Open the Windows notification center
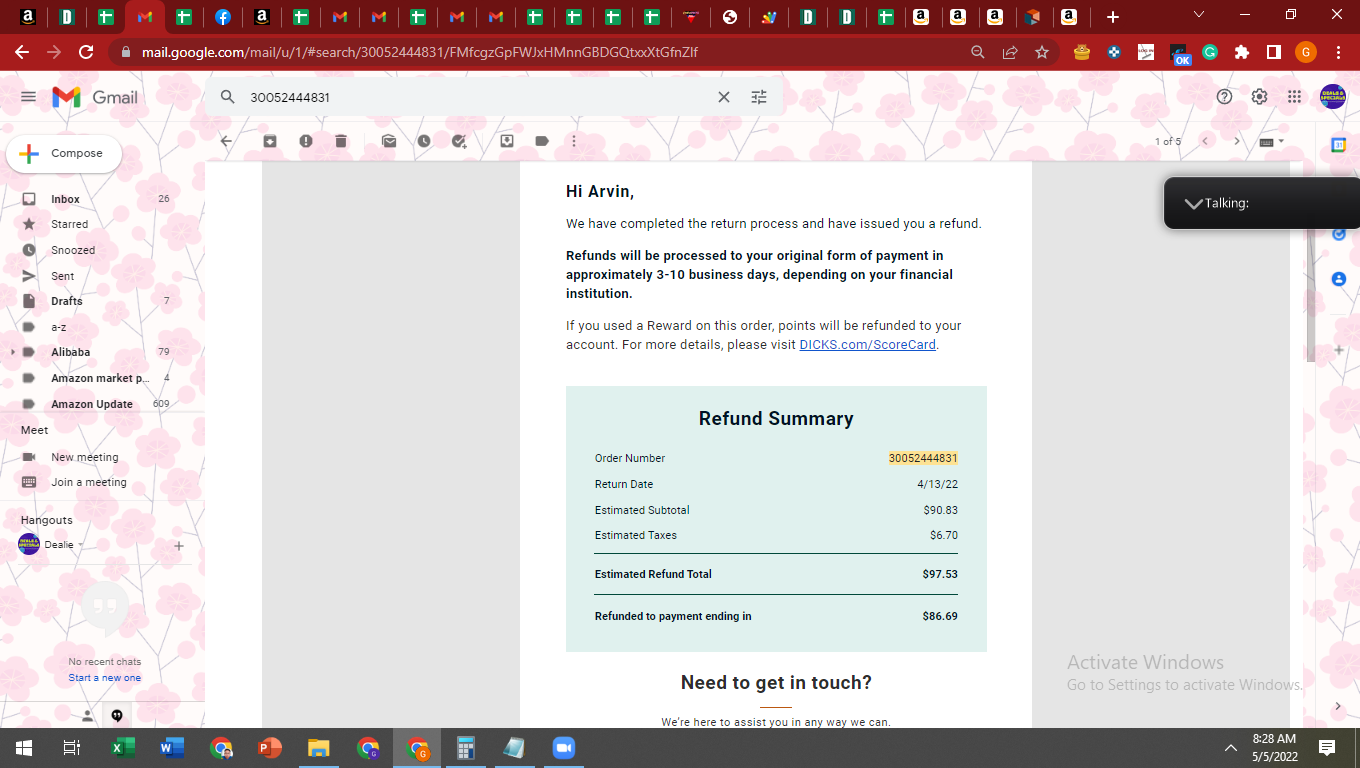This screenshot has height=768, width=1360. tap(1327, 748)
